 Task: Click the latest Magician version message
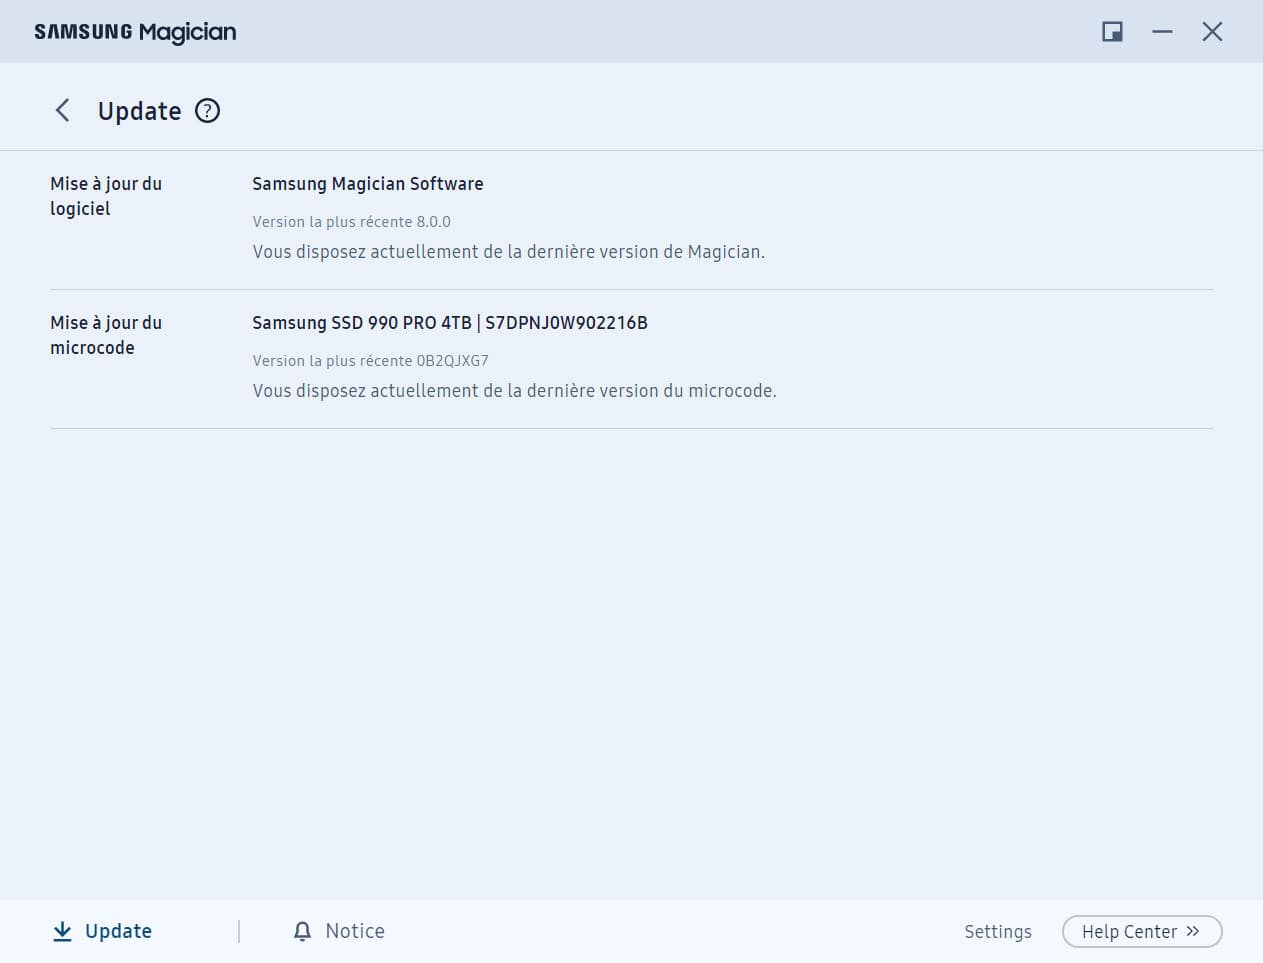508,252
